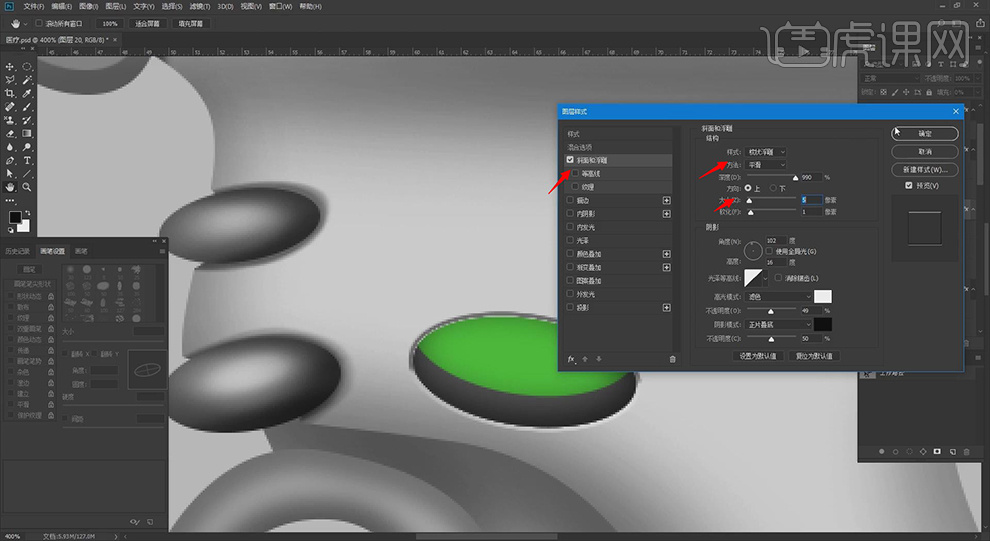Image resolution: width=990 pixels, height=541 pixels.
Task: Select the Pen tool
Action: [10, 160]
